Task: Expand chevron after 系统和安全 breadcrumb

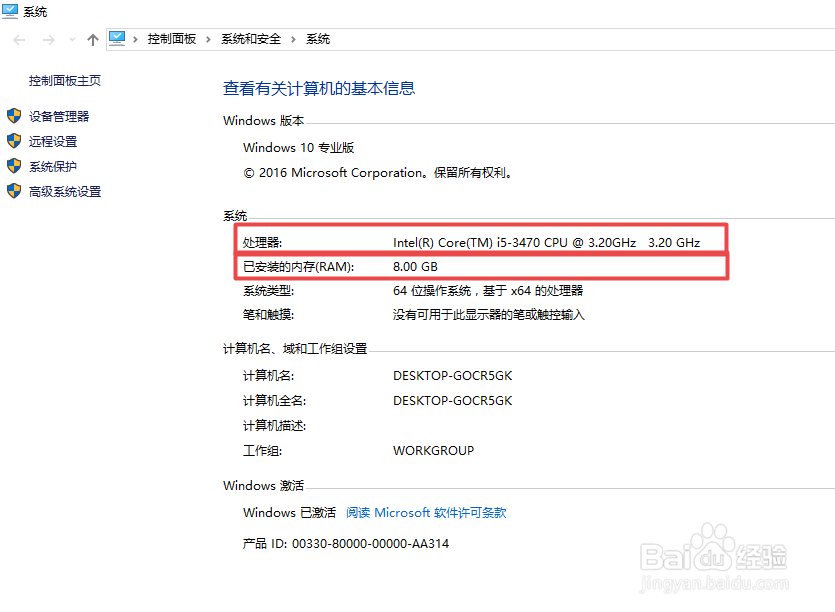Action: coord(293,39)
